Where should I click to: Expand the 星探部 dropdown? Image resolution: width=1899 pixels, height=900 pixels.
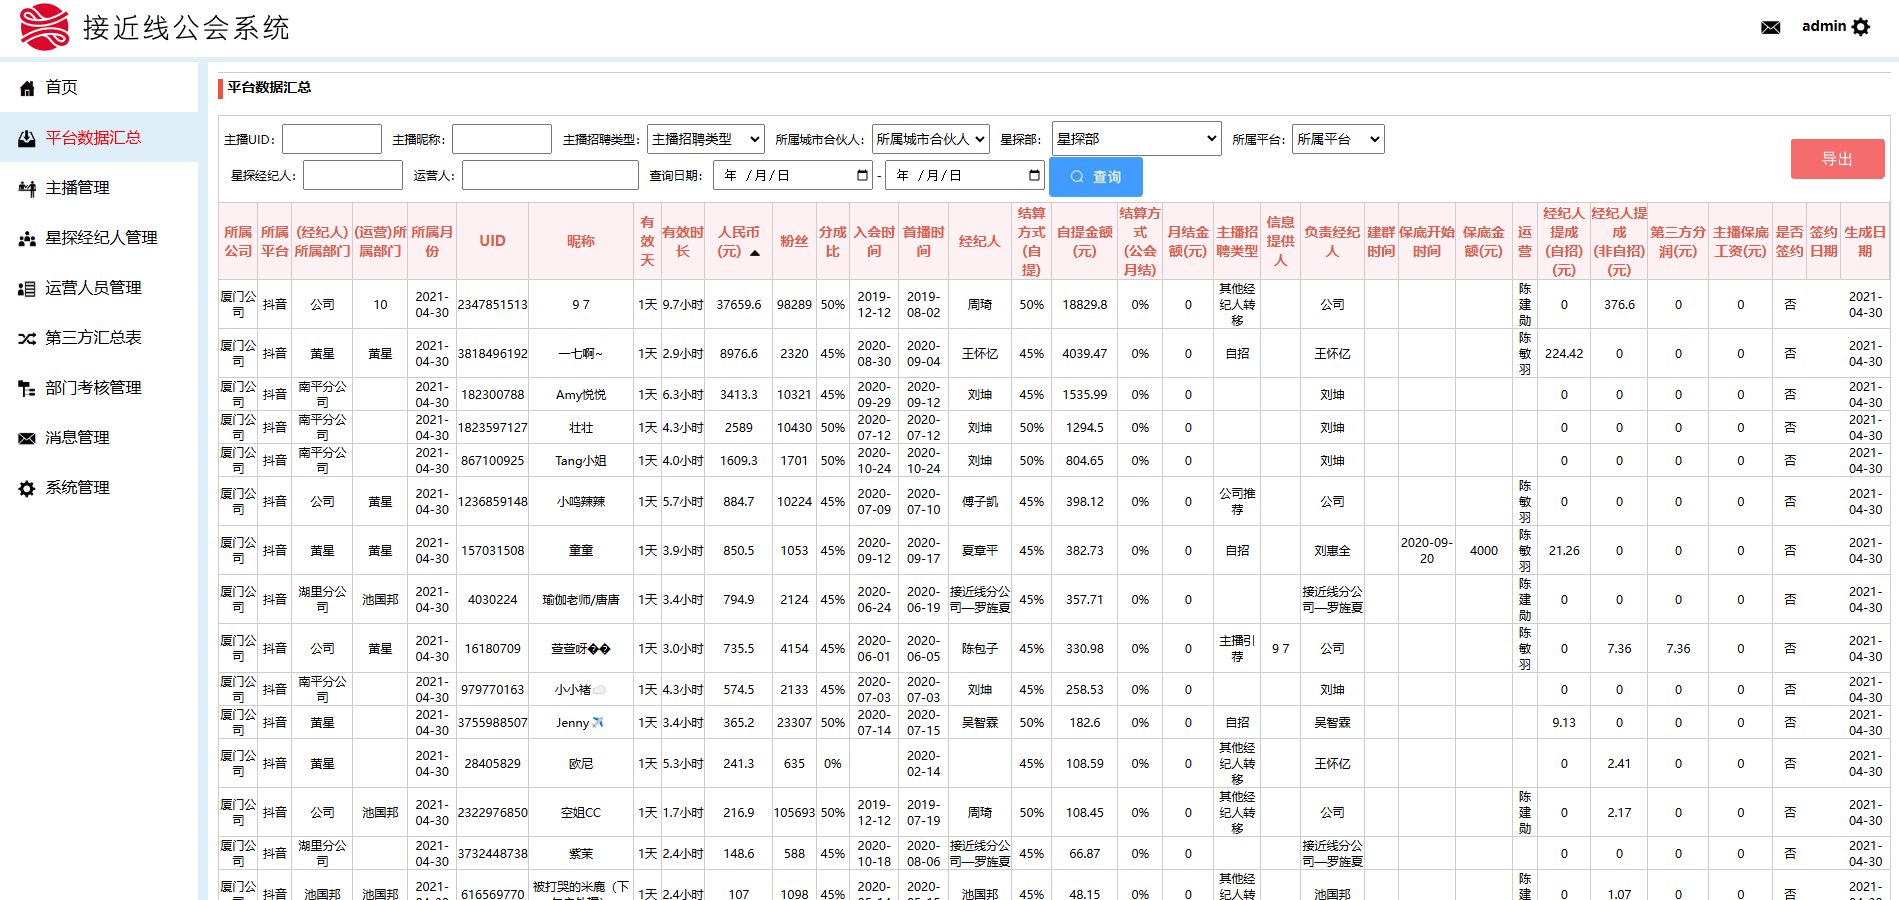coord(1137,139)
